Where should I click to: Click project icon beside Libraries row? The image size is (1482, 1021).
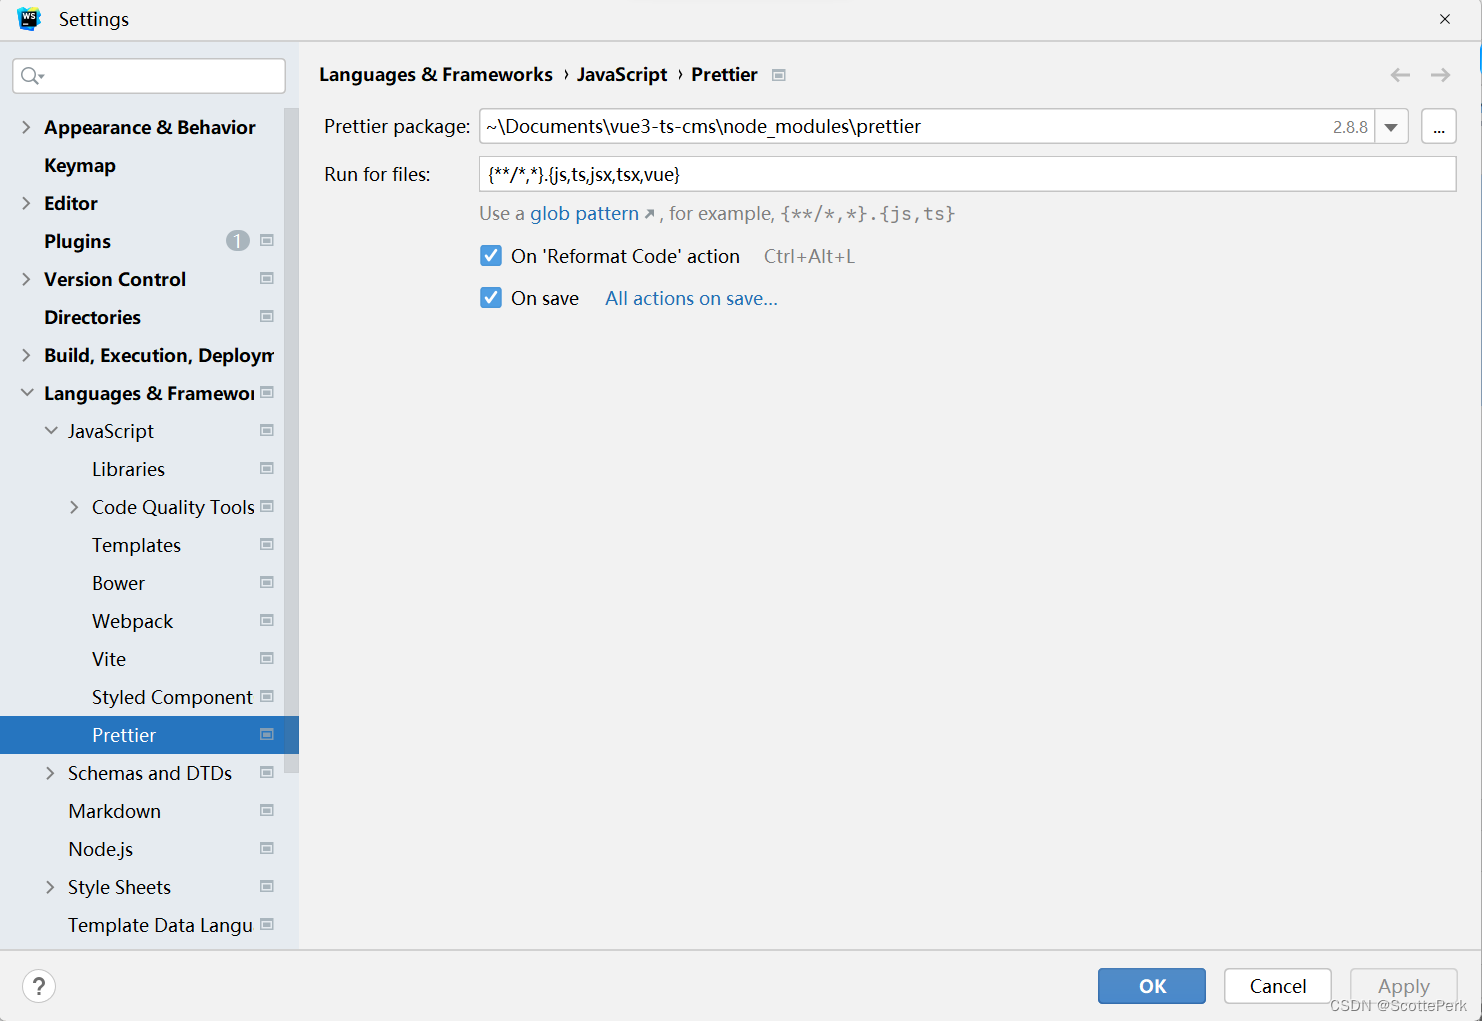point(267,468)
